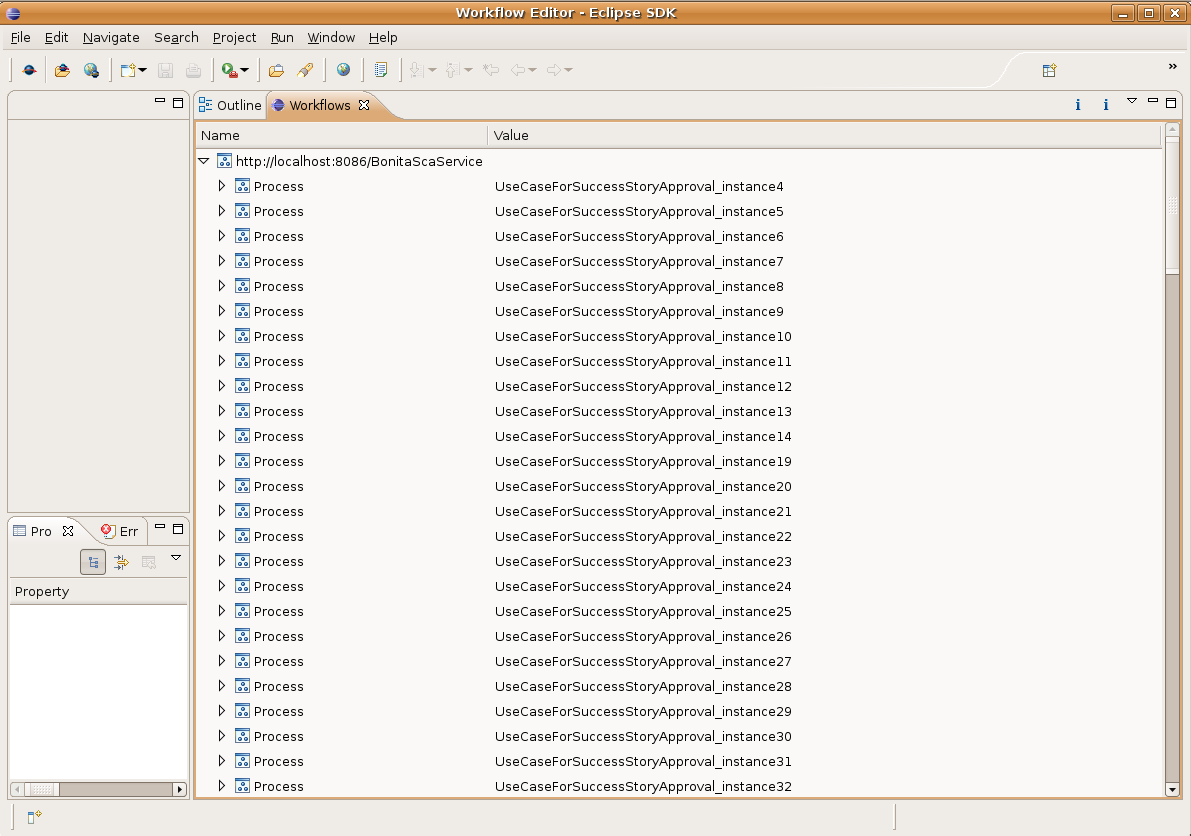Click the Open Perspective icon
The height and width of the screenshot is (836, 1191).
[1049, 71]
